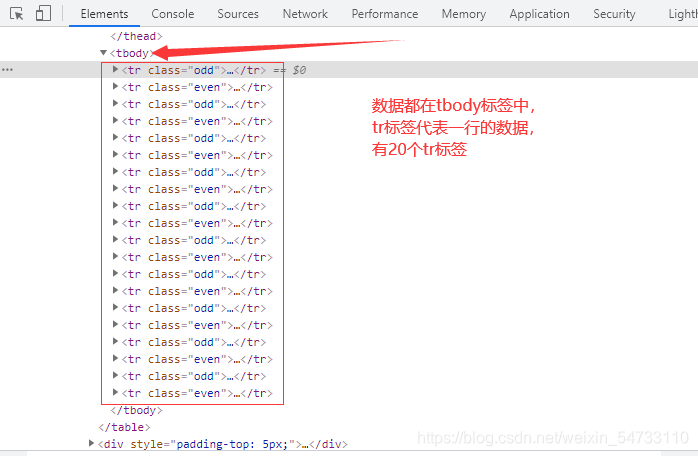Expand the tr odd row just above the last tr
The image size is (698, 456).
tap(115, 375)
